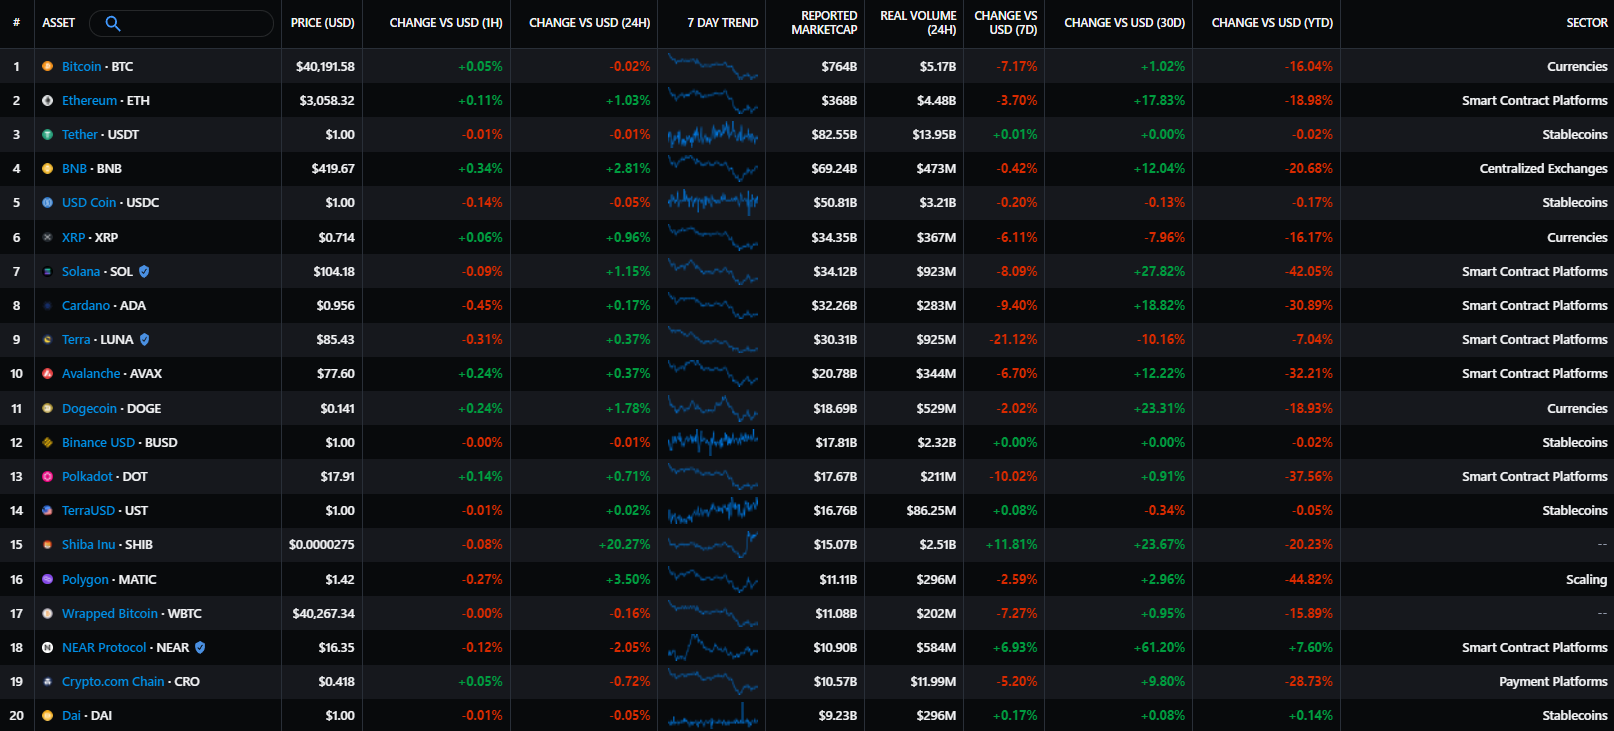The image size is (1614, 731).
Task: Click the verified badge next to Solana SOL
Action: 144,272
